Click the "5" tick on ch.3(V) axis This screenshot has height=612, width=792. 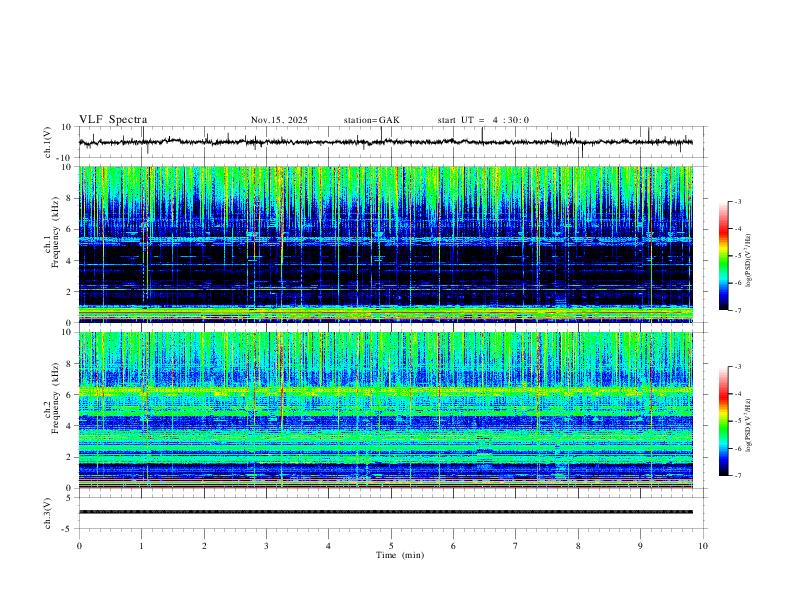(x=69, y=497)
